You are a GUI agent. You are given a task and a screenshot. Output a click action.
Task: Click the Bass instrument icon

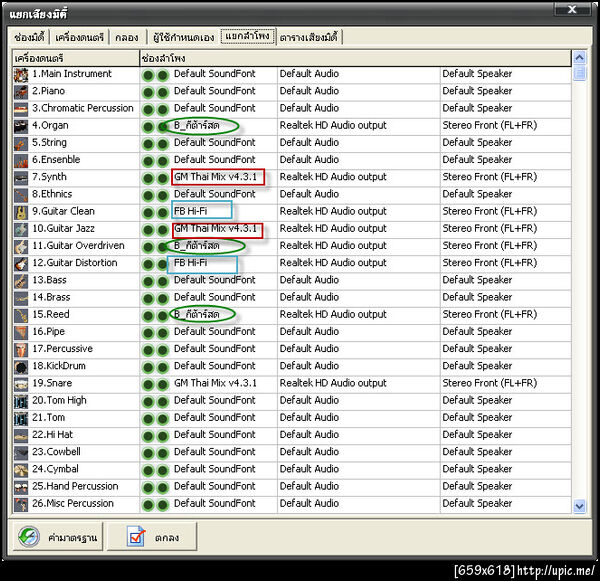pyautogui.click(x=21, y=281)
